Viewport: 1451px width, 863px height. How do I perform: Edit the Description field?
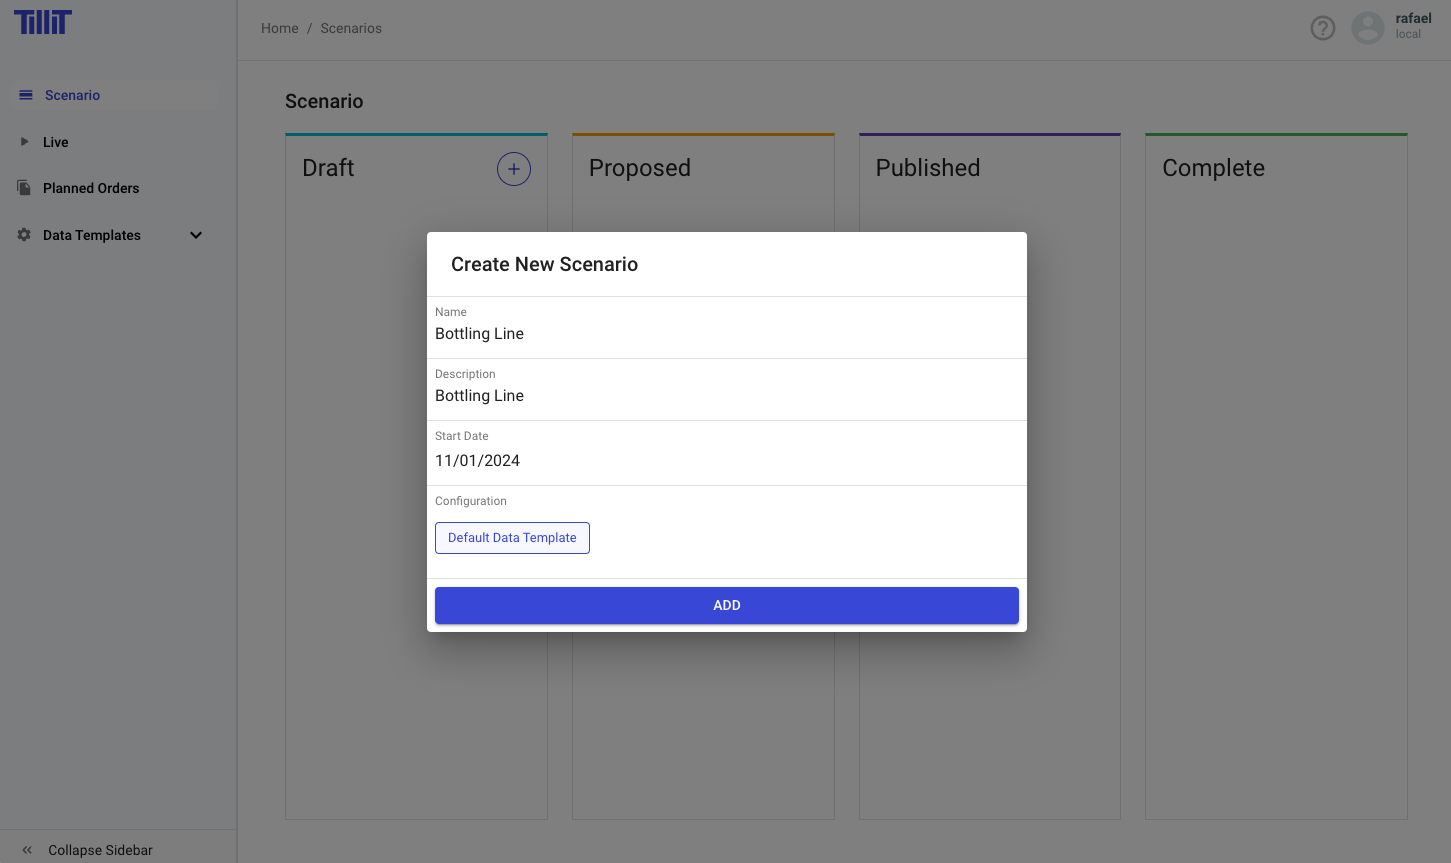click(726, 396)
